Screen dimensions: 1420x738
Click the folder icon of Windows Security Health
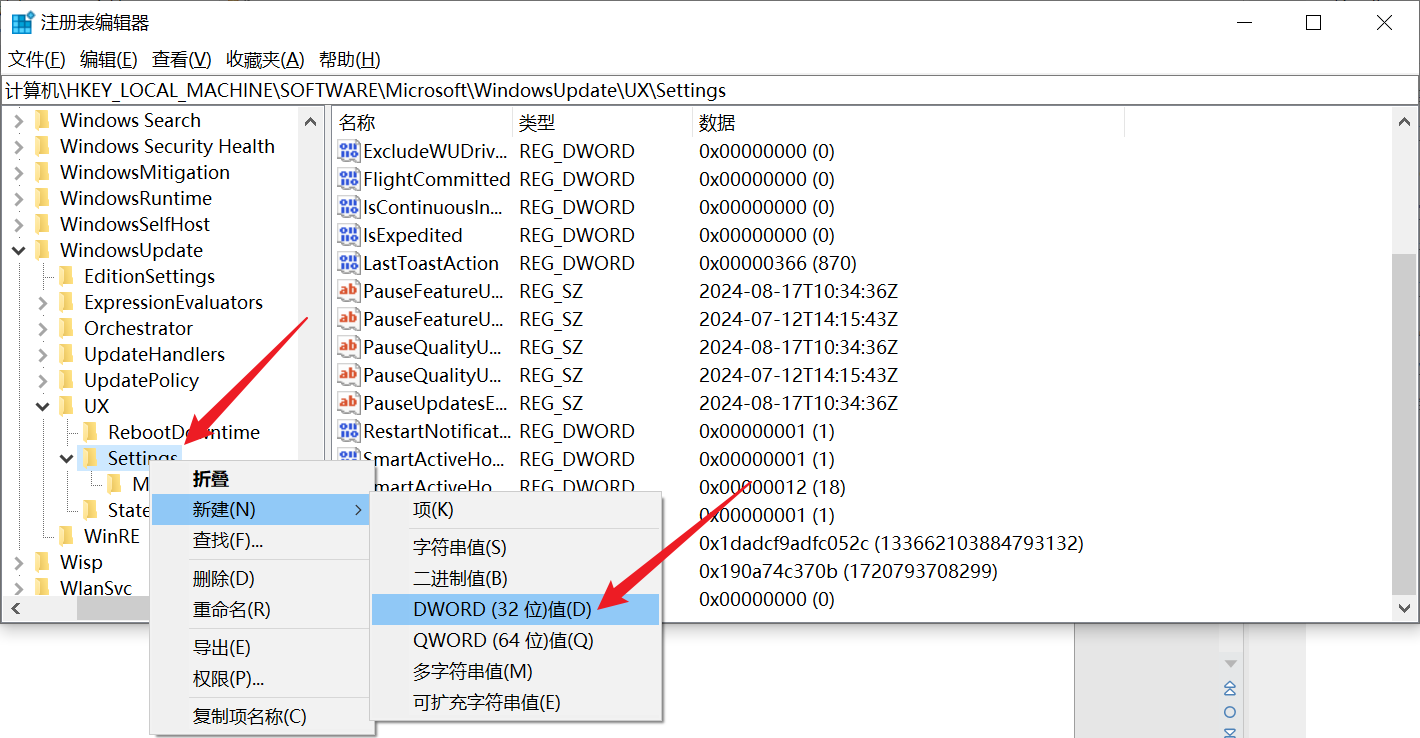[x=42, y=146]
